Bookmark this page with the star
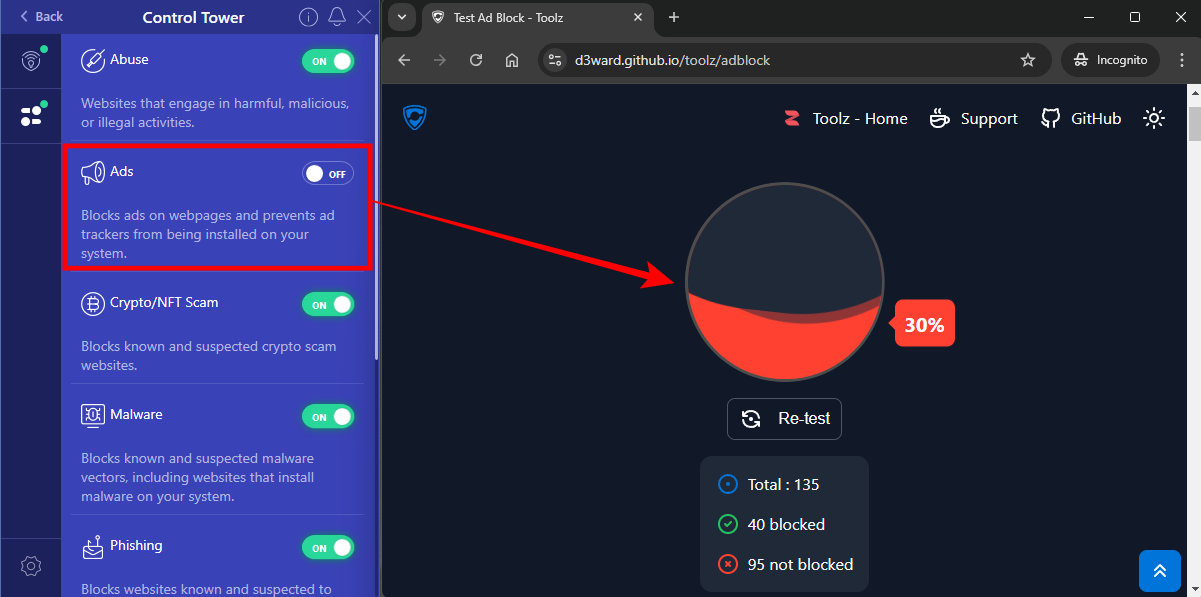 1027,60
